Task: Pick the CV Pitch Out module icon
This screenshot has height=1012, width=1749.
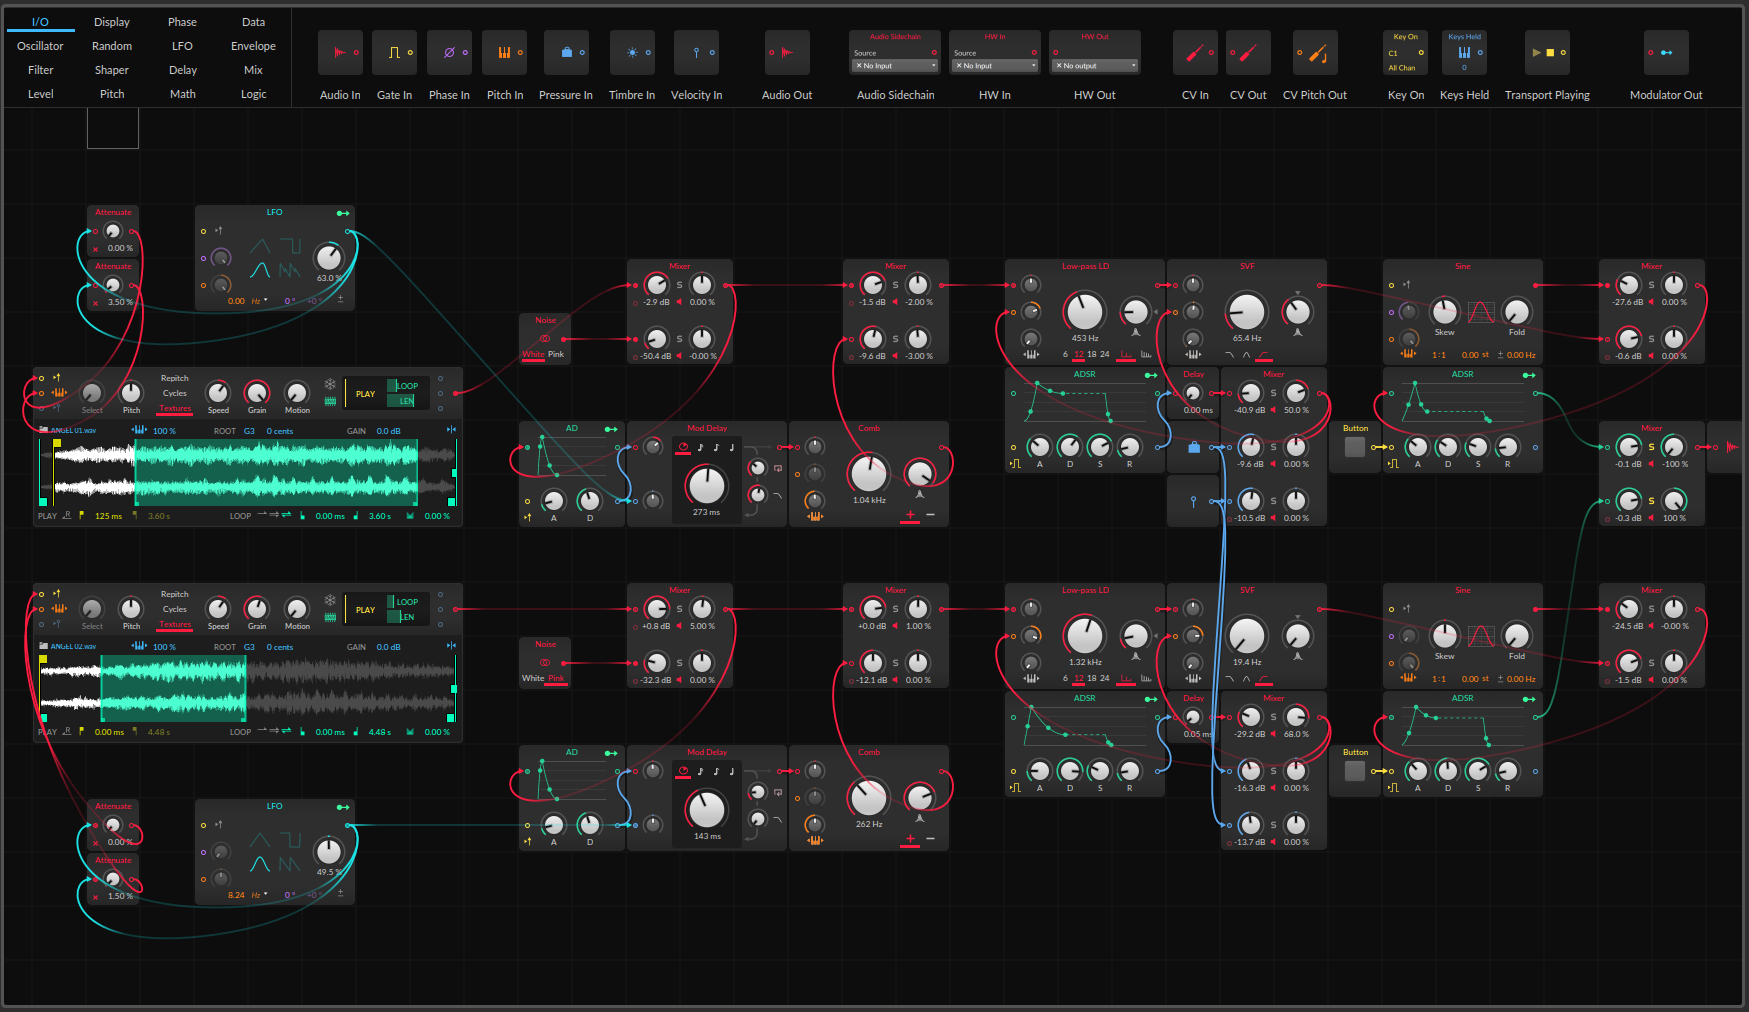Action: coord(1314,53)
